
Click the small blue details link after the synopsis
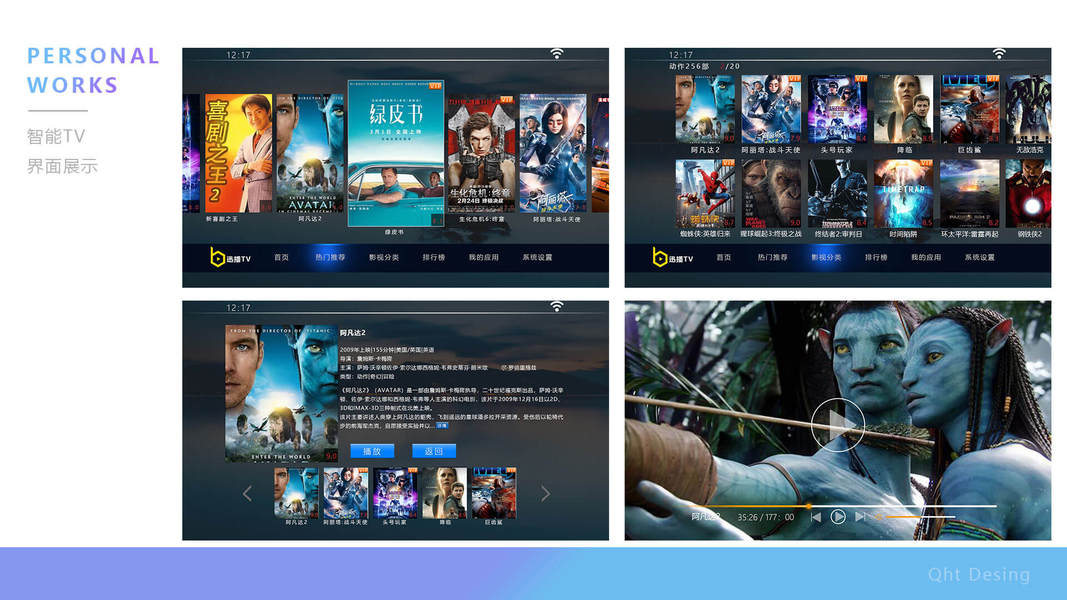[x=442, y=425]
